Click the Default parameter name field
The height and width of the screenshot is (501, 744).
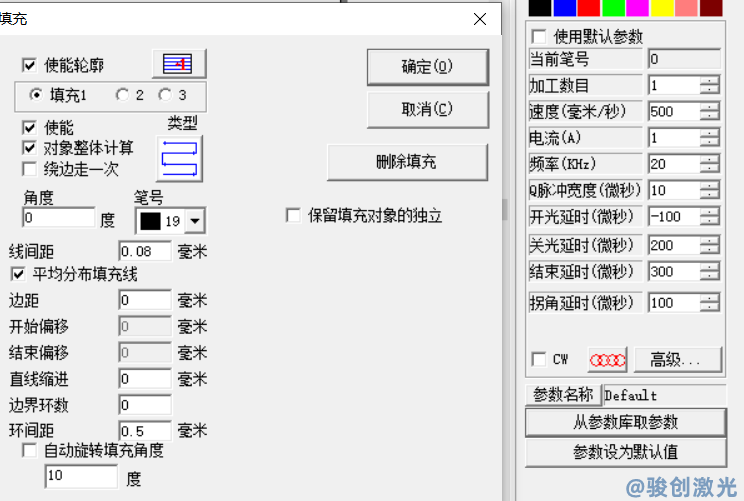point(665,395)
